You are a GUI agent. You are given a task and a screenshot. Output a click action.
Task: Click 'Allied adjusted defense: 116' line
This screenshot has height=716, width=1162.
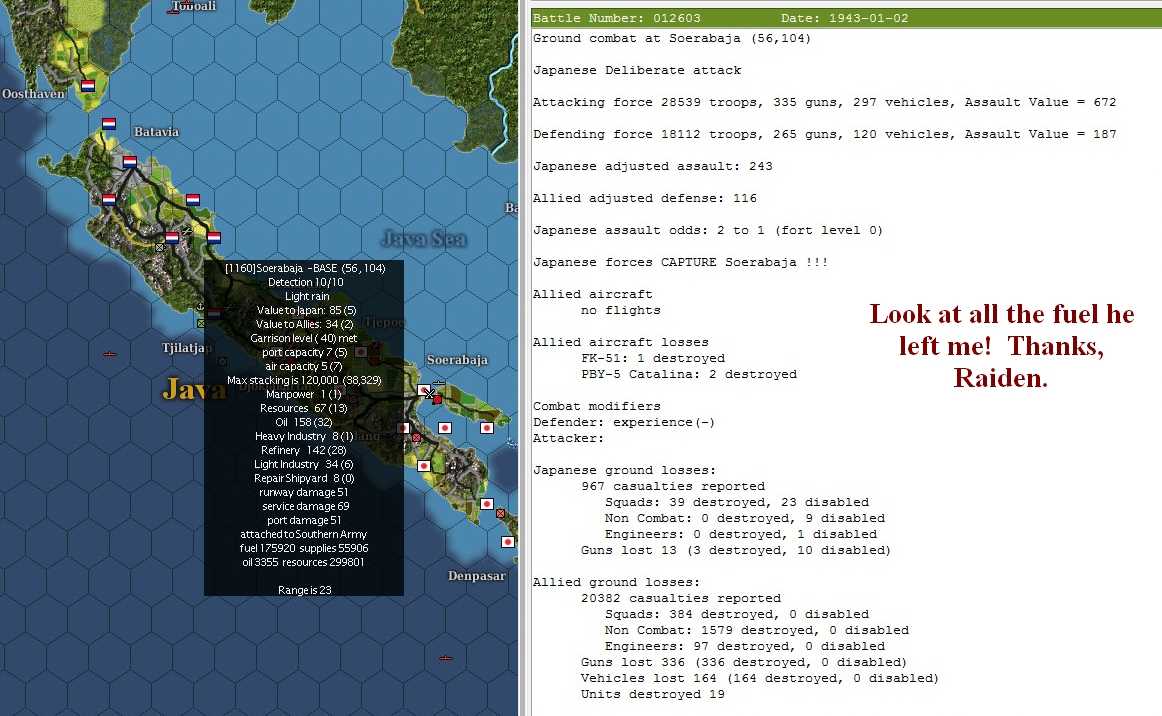(x=645, y=198)
